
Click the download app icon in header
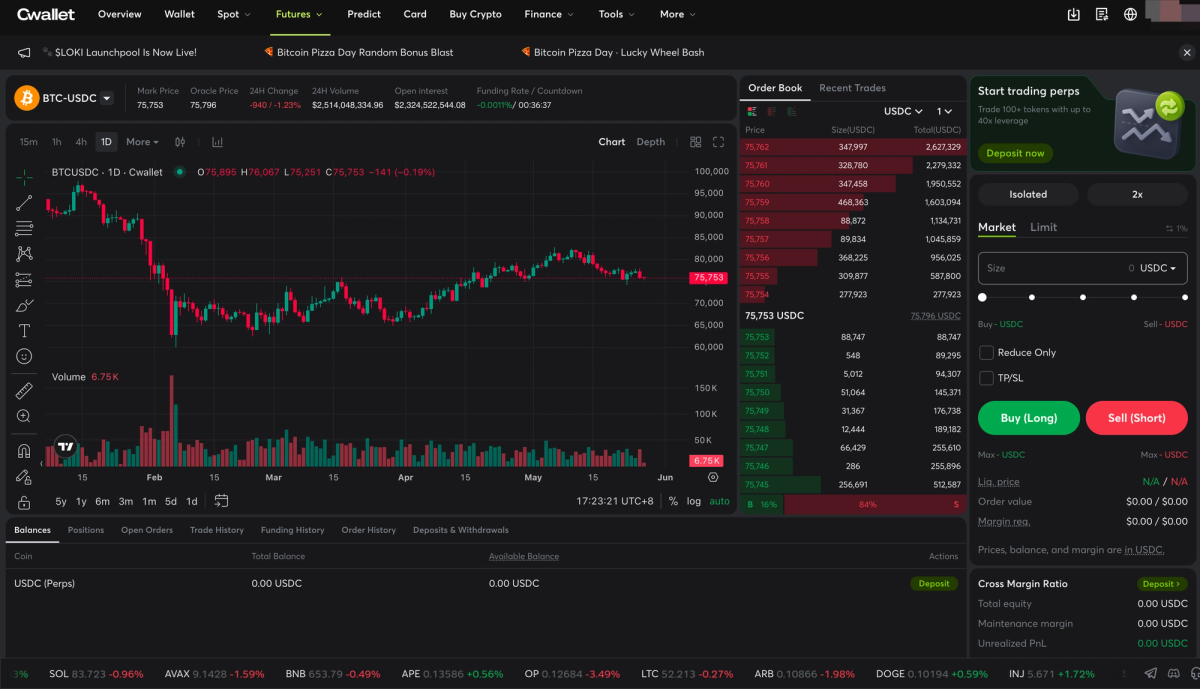coord(1074,14)
